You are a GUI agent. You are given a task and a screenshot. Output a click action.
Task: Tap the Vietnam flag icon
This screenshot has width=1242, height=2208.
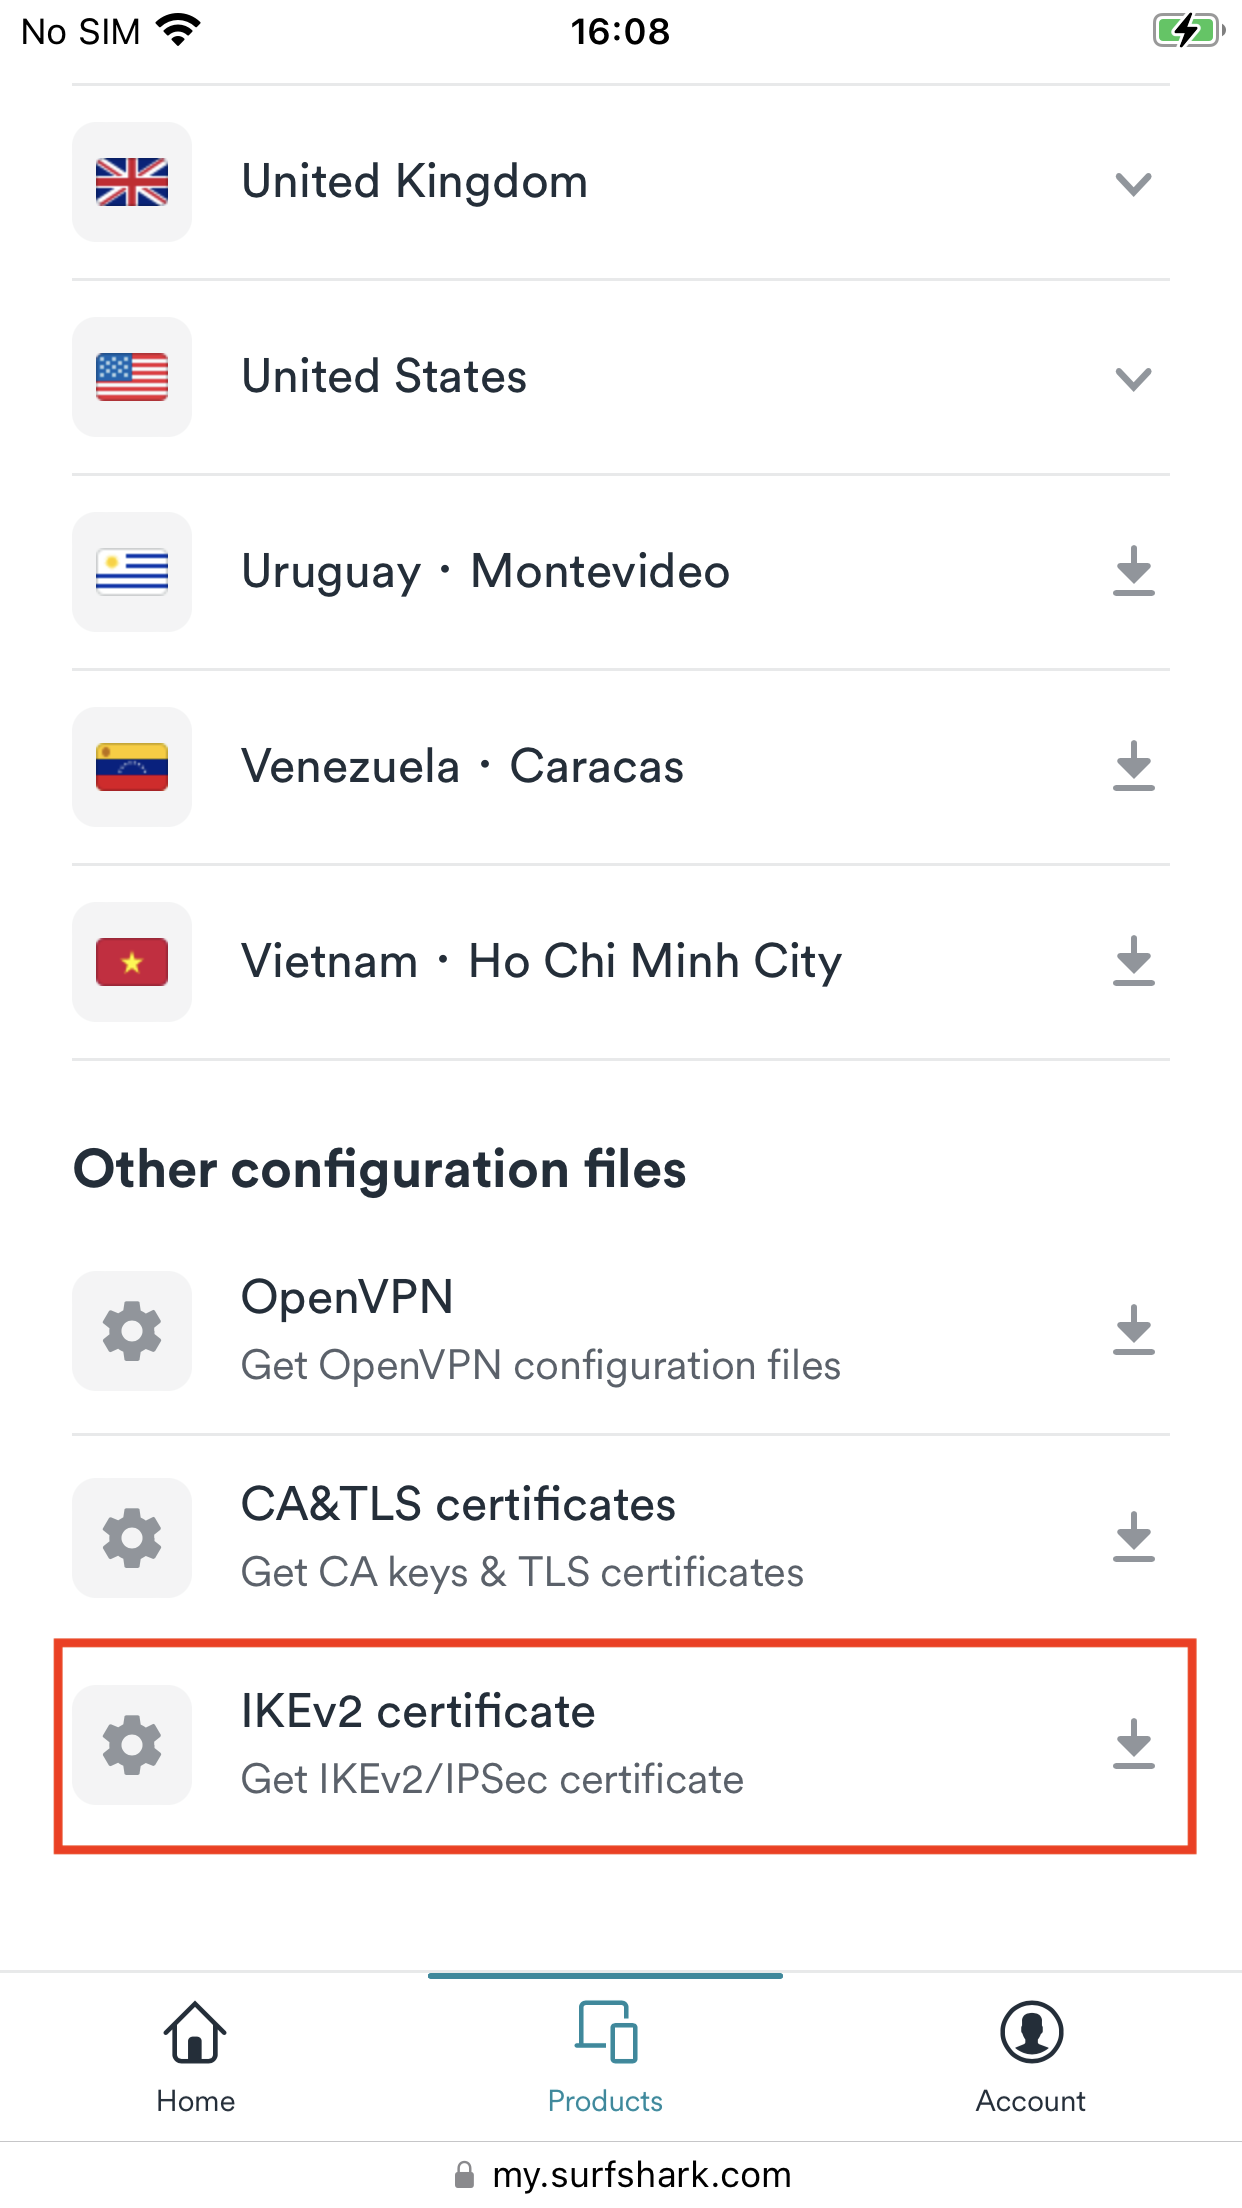point(132,962)
